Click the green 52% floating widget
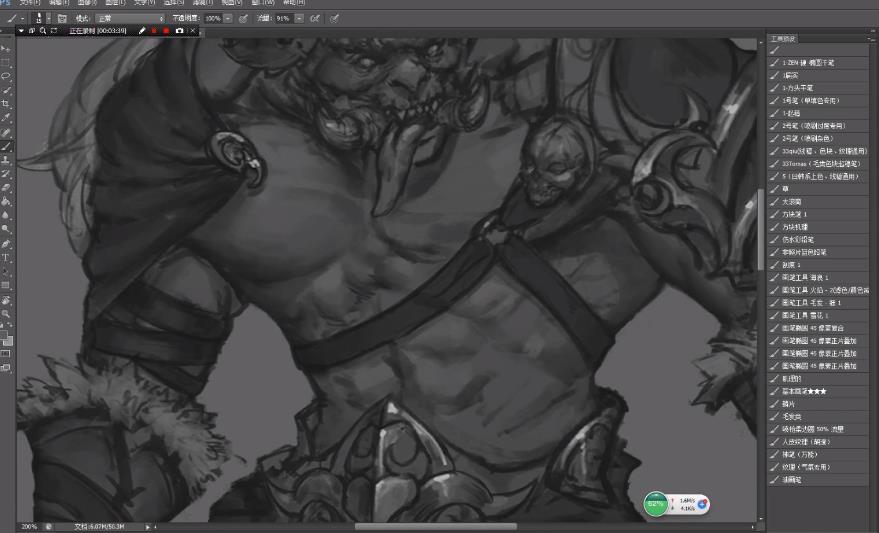The width and height of the screenshot is (879, 533). (x=656, y=504)
